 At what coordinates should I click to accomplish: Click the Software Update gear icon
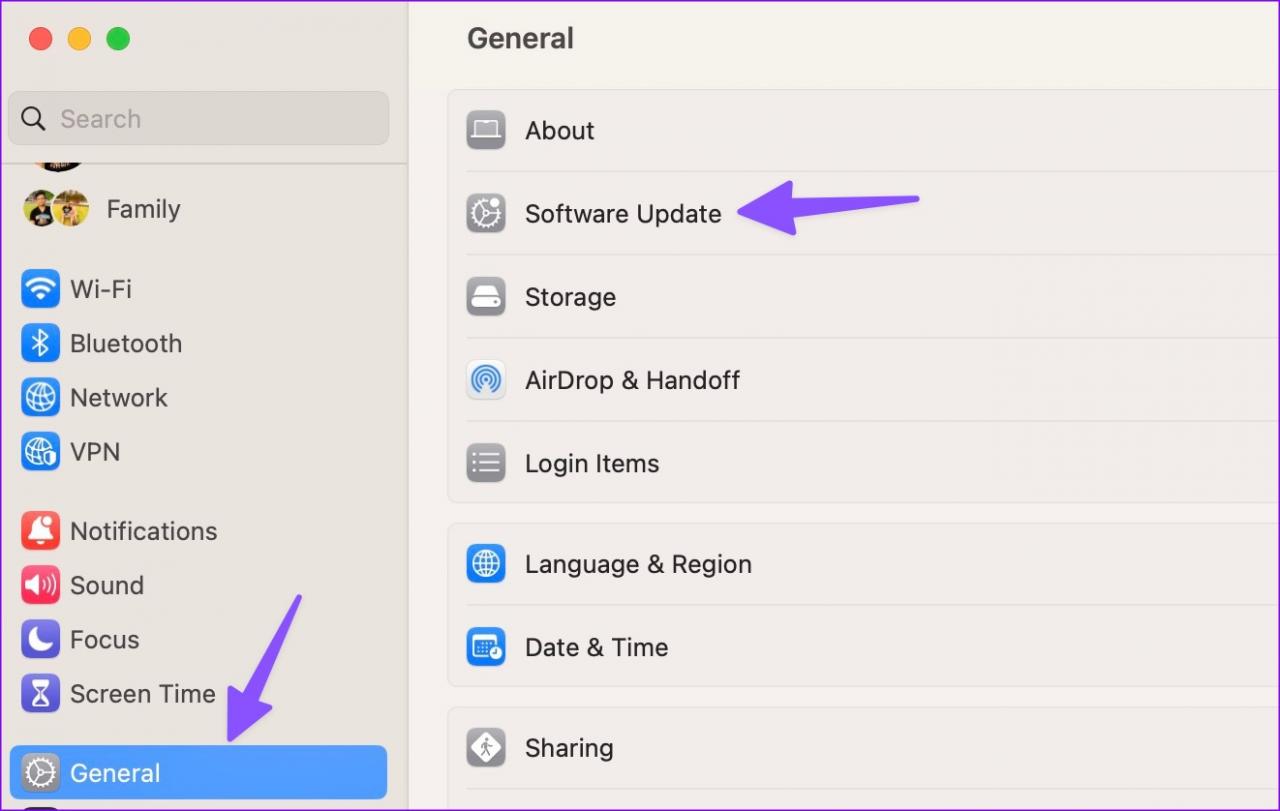point(486,214)
